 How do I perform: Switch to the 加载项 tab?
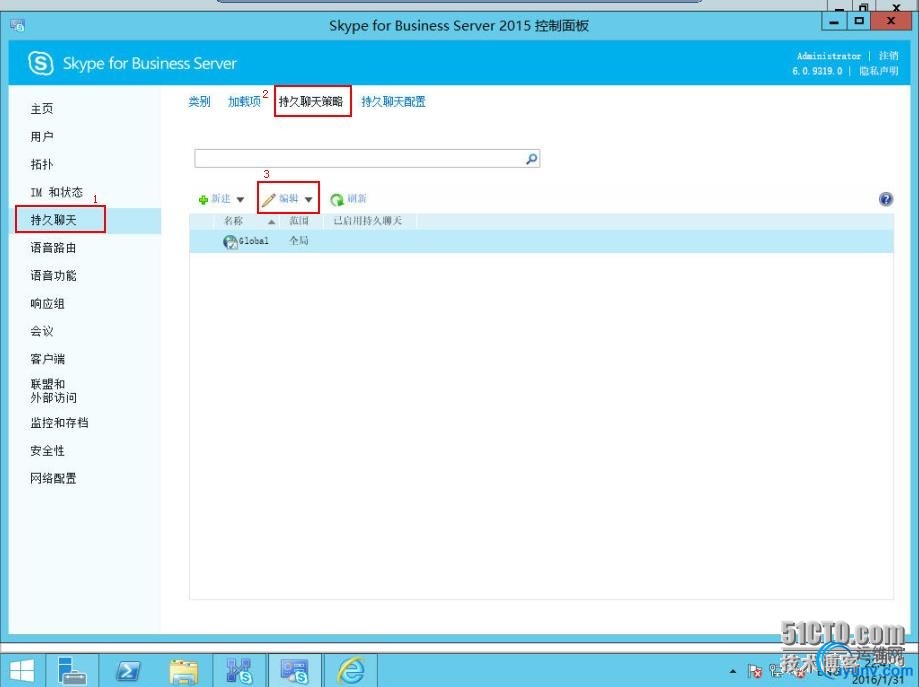pyautogui.click(x=244, y=101)
